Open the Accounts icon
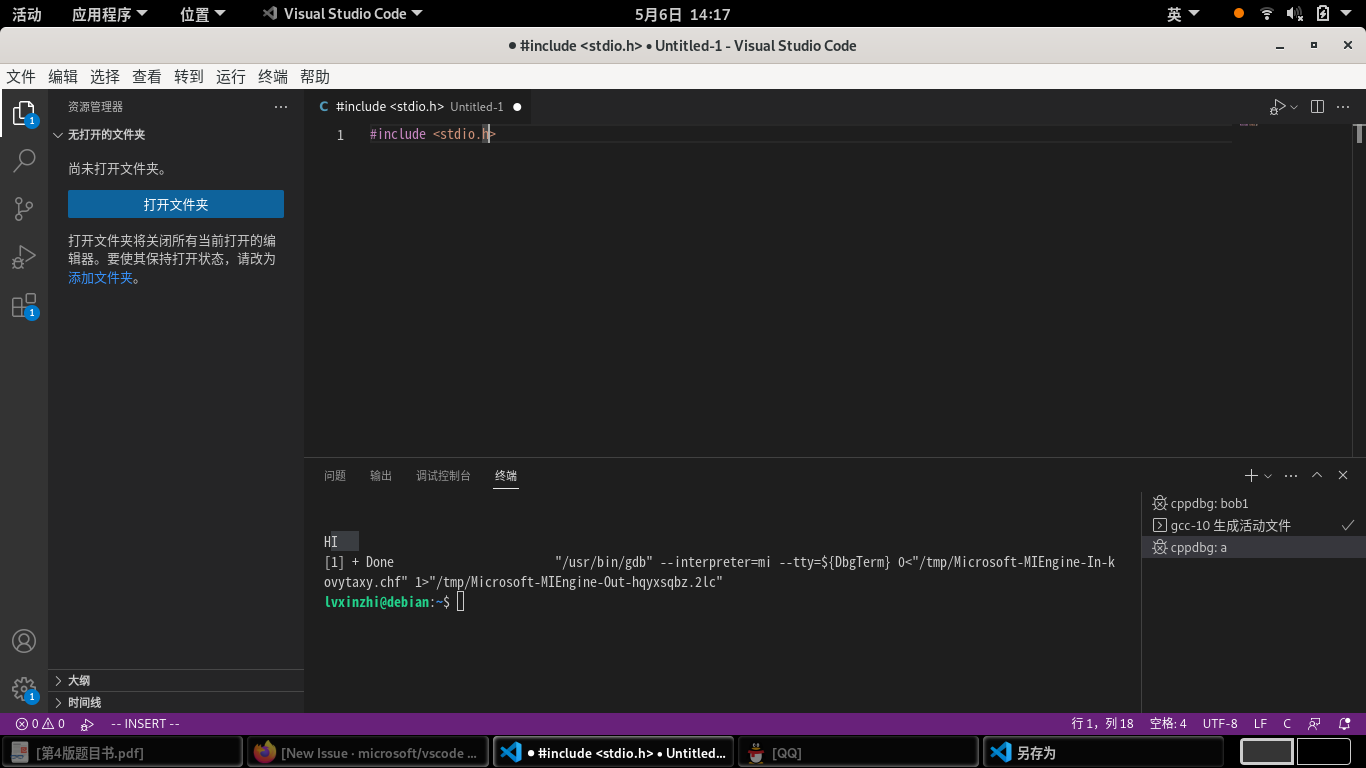Screen dimensions: 1366x768 25,641
